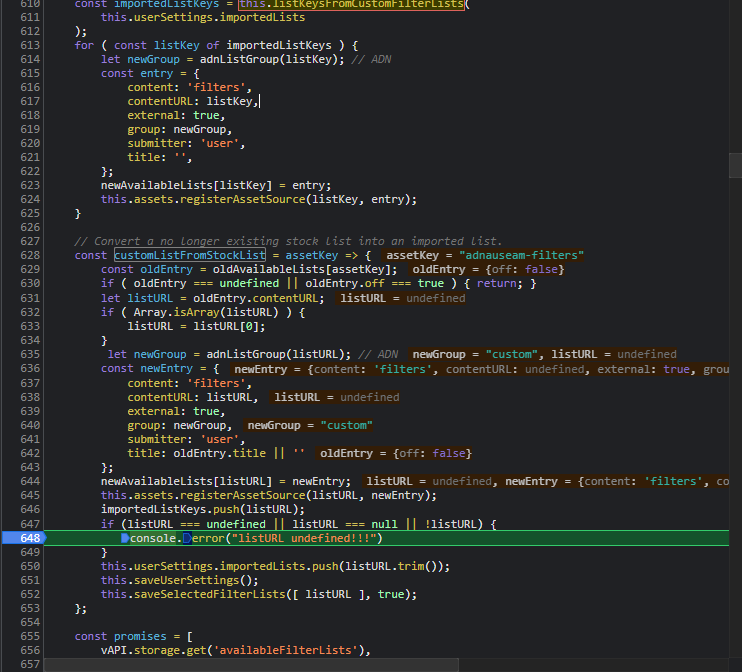Toggle inline breakpoint marker before console

(125, 538)
